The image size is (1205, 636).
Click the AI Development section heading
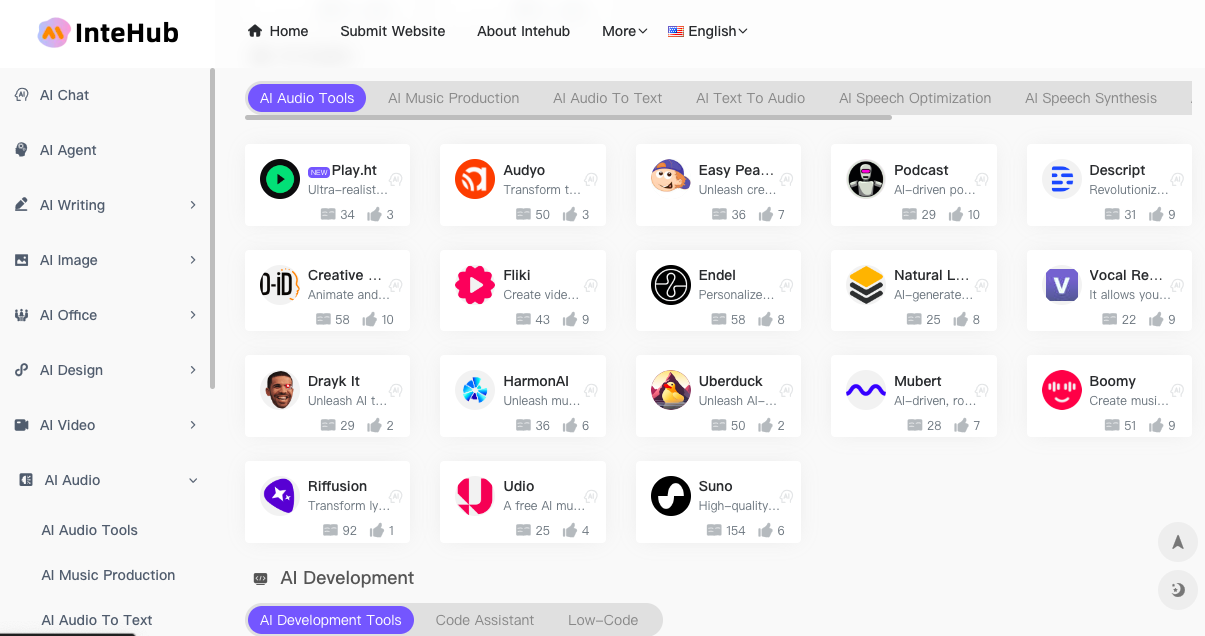tap(347, 578)
